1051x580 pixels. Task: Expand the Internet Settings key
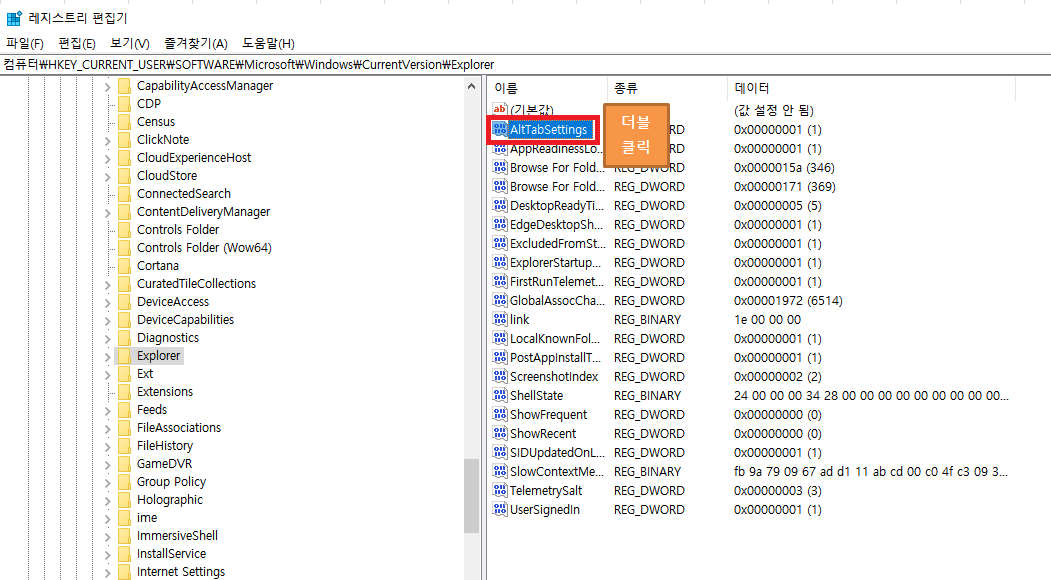[108, 573]
